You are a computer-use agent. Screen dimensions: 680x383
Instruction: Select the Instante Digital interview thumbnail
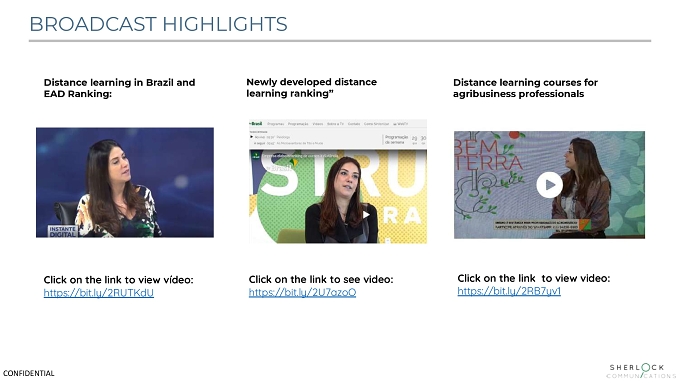pos(125,183)
